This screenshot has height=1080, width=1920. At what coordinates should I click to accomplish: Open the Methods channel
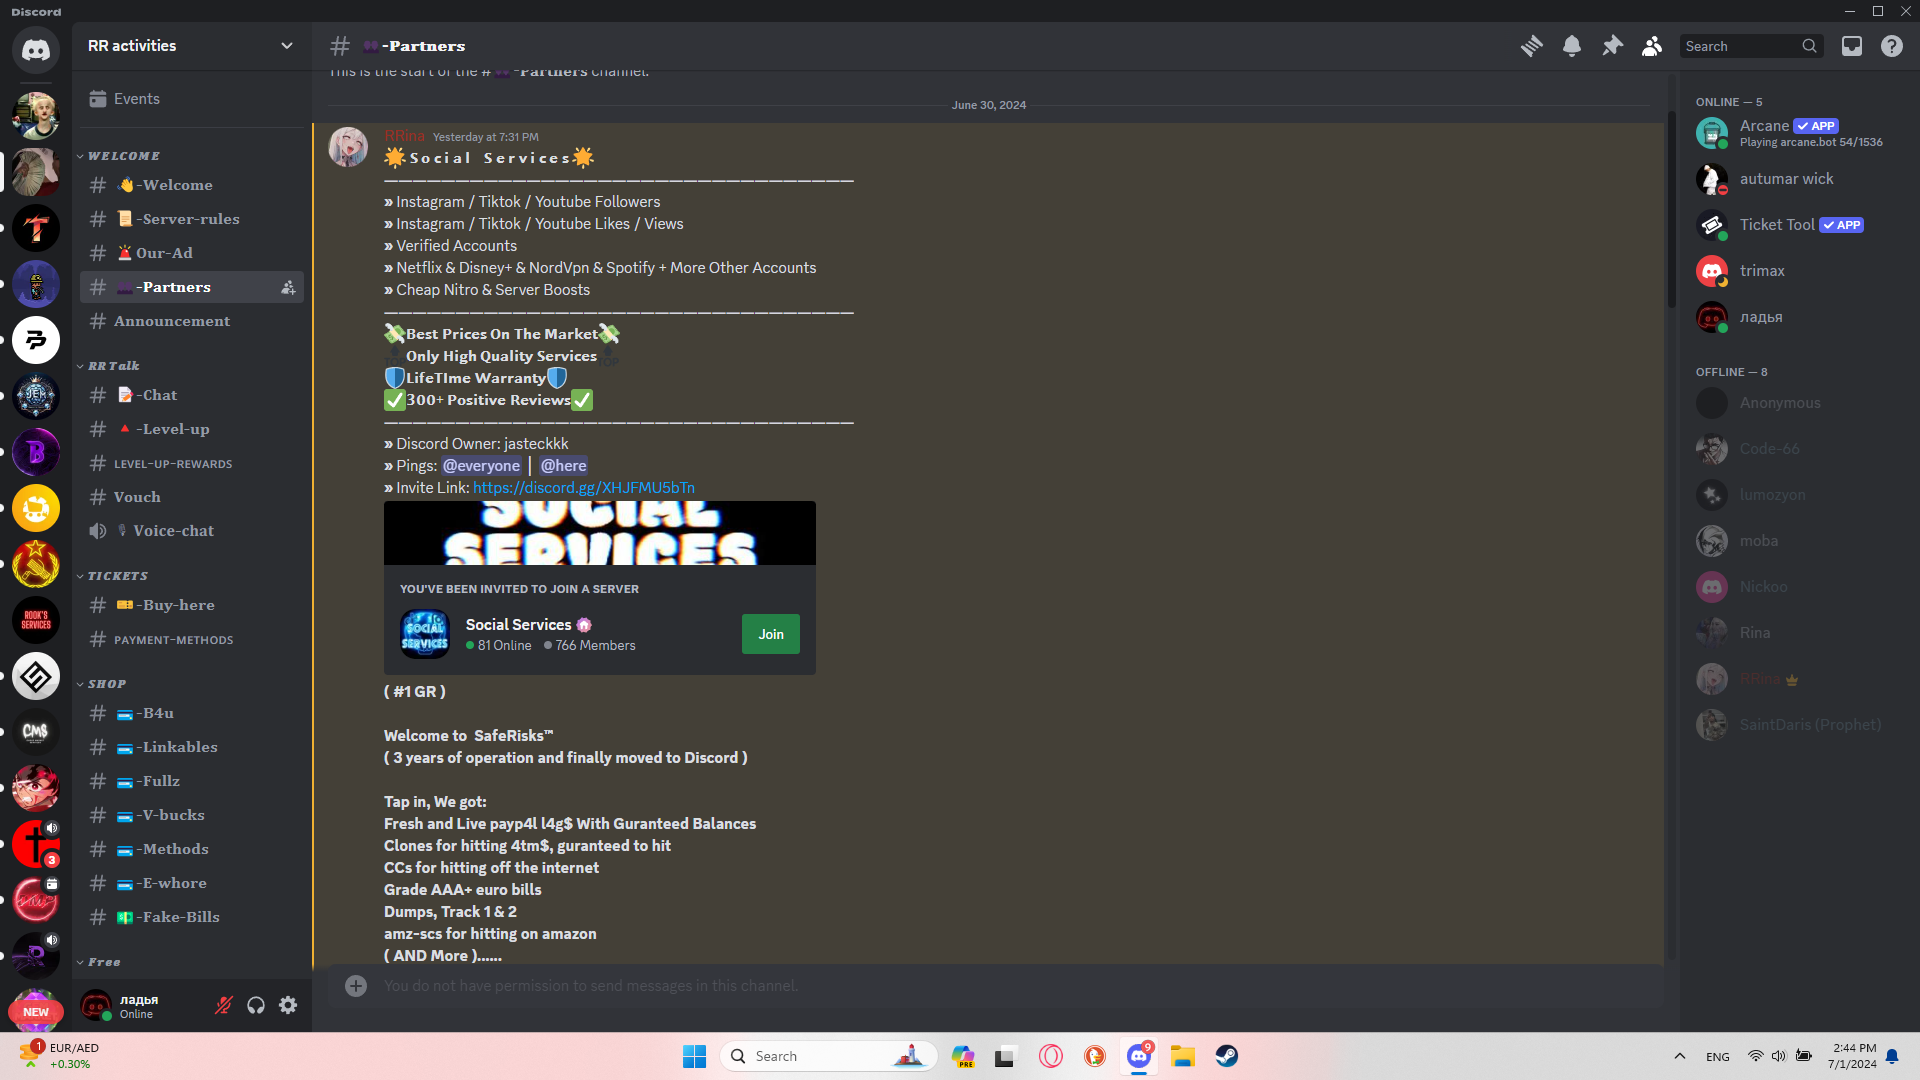point(191,849)
